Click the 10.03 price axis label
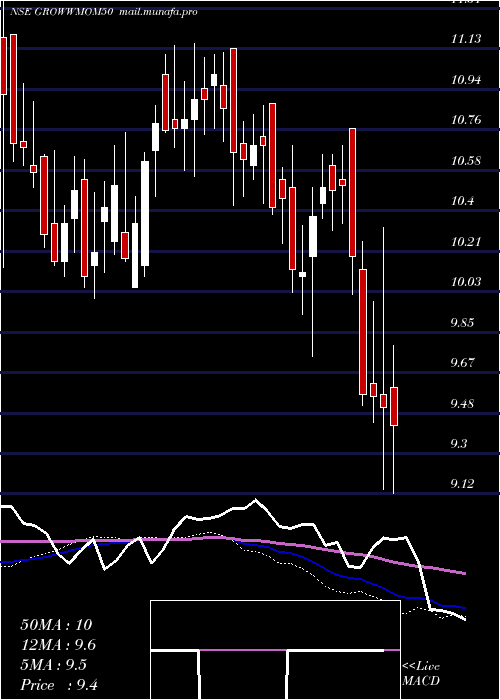Screen dimensions: 500x700 pyautogui.click(x=466, y=282)
